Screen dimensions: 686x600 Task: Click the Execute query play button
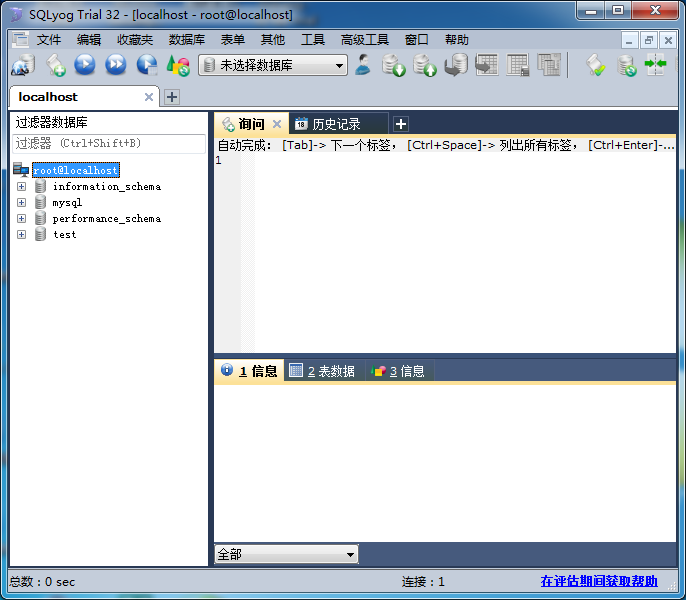pyautogui.click(x=84, y=65)
